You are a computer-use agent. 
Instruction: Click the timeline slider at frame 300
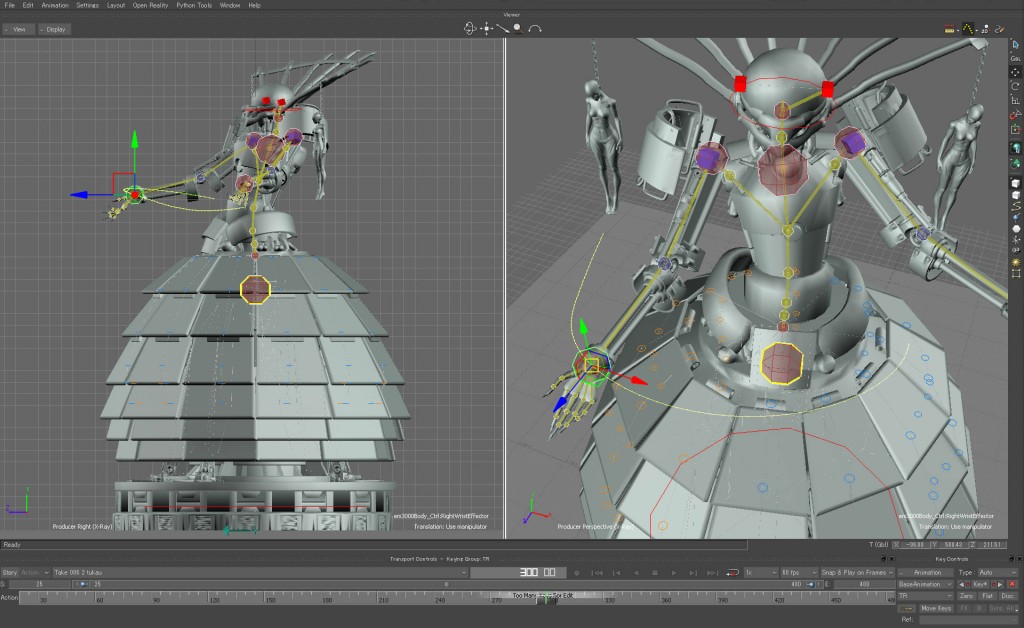(548, 597)
